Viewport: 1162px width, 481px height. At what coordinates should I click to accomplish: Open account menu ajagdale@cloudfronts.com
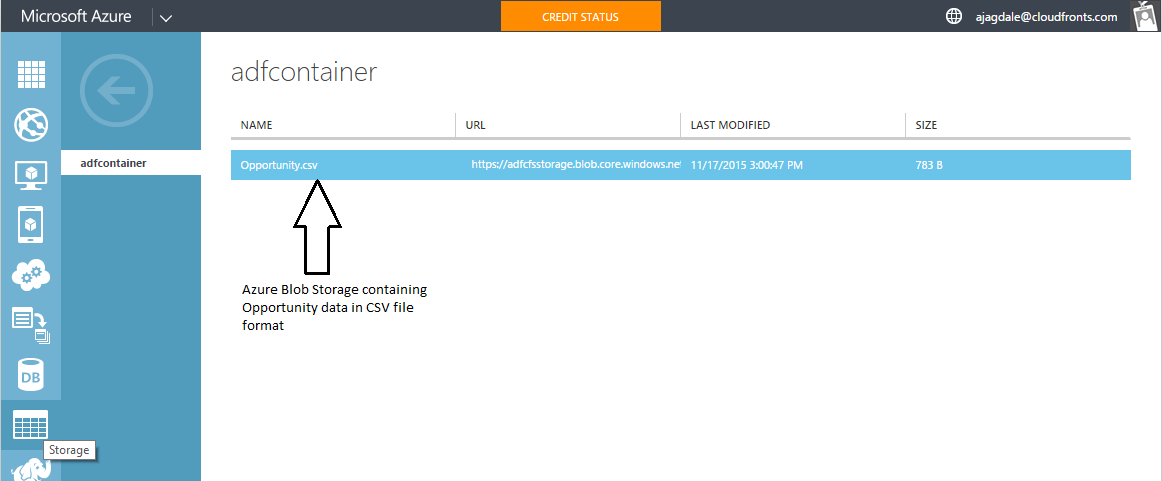click(x=1046, y=17)
